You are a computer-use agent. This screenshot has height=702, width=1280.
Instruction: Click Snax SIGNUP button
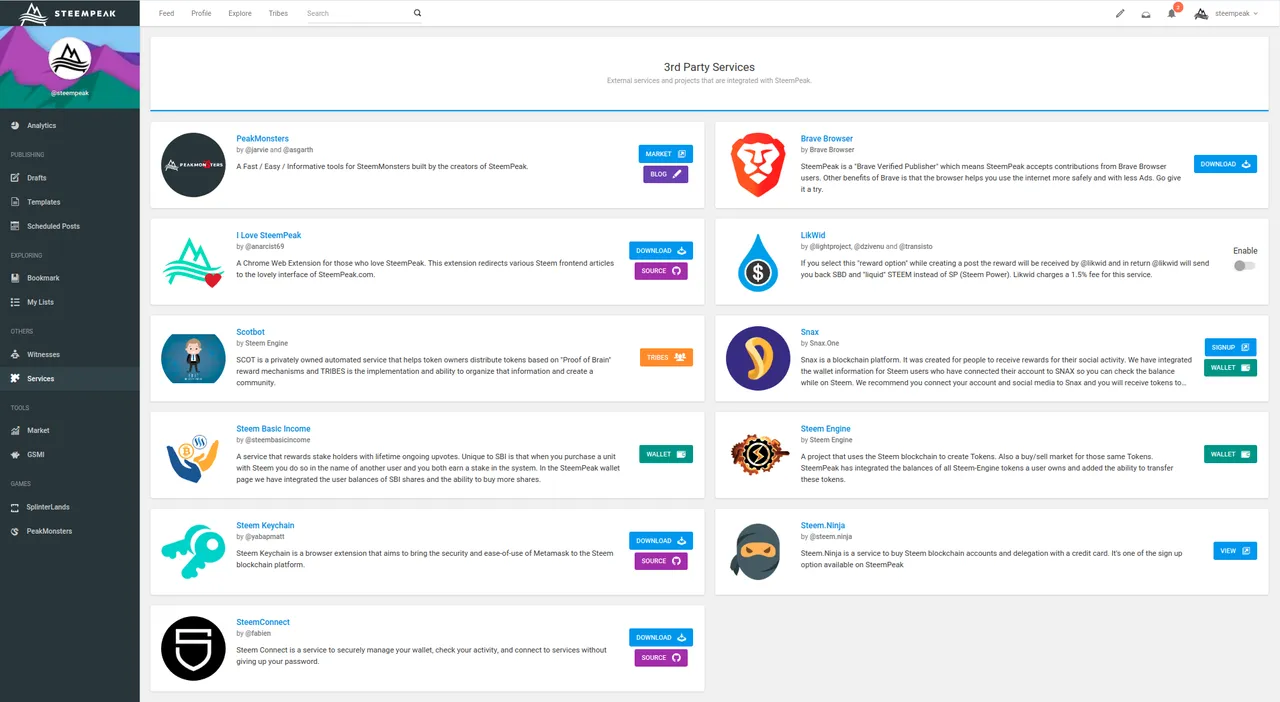pos(1230,347)
